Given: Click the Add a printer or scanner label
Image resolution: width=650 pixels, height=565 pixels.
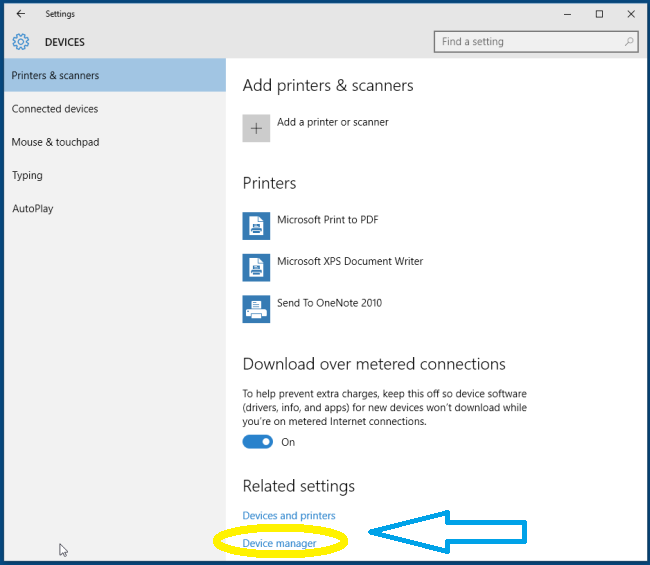Looking at the screenshot, I should click(333, 122).
